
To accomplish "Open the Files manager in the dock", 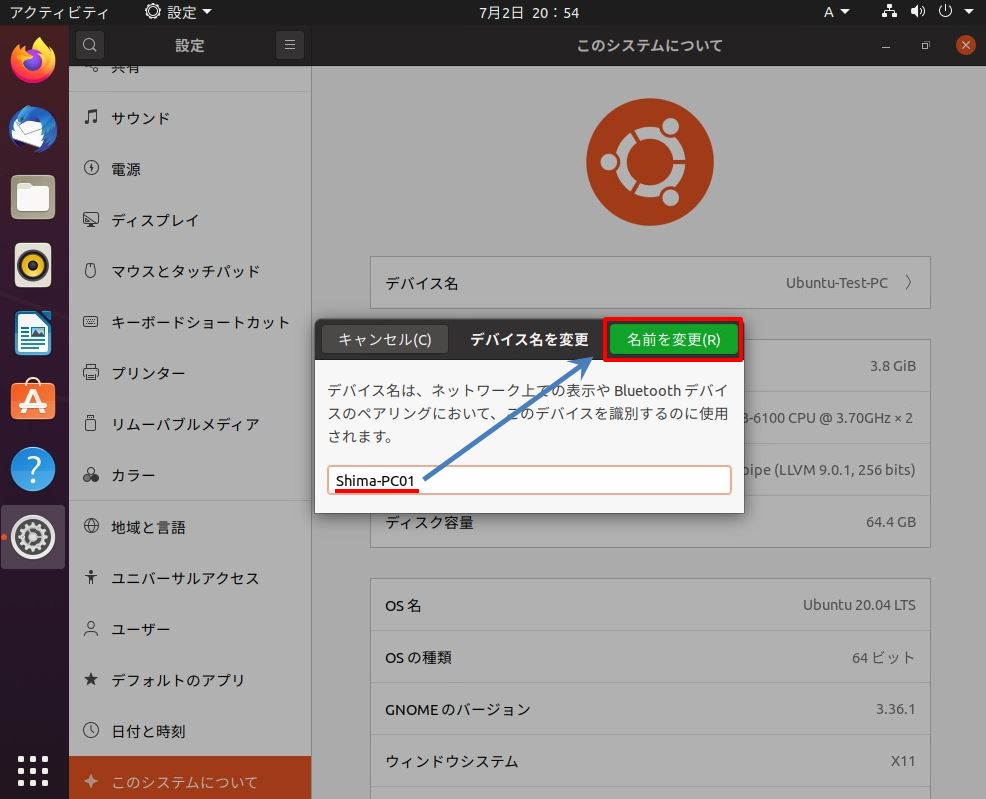I will click(x=33, y=197).
